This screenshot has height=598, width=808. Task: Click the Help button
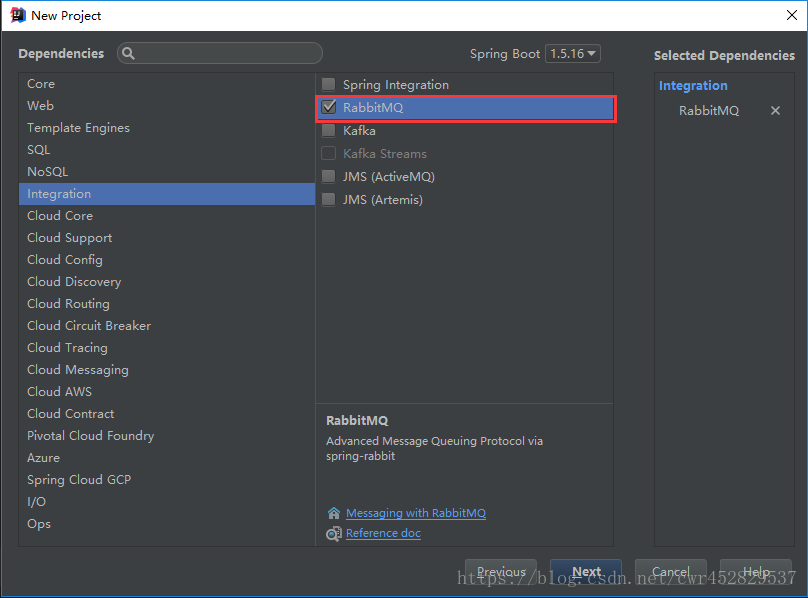(x=755, y=572)
